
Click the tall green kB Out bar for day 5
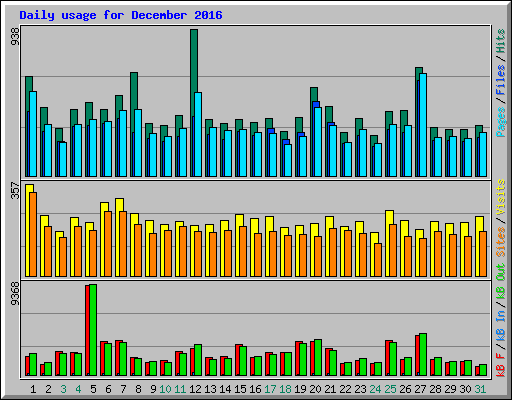pyautogui.click(x=93, y=330)
